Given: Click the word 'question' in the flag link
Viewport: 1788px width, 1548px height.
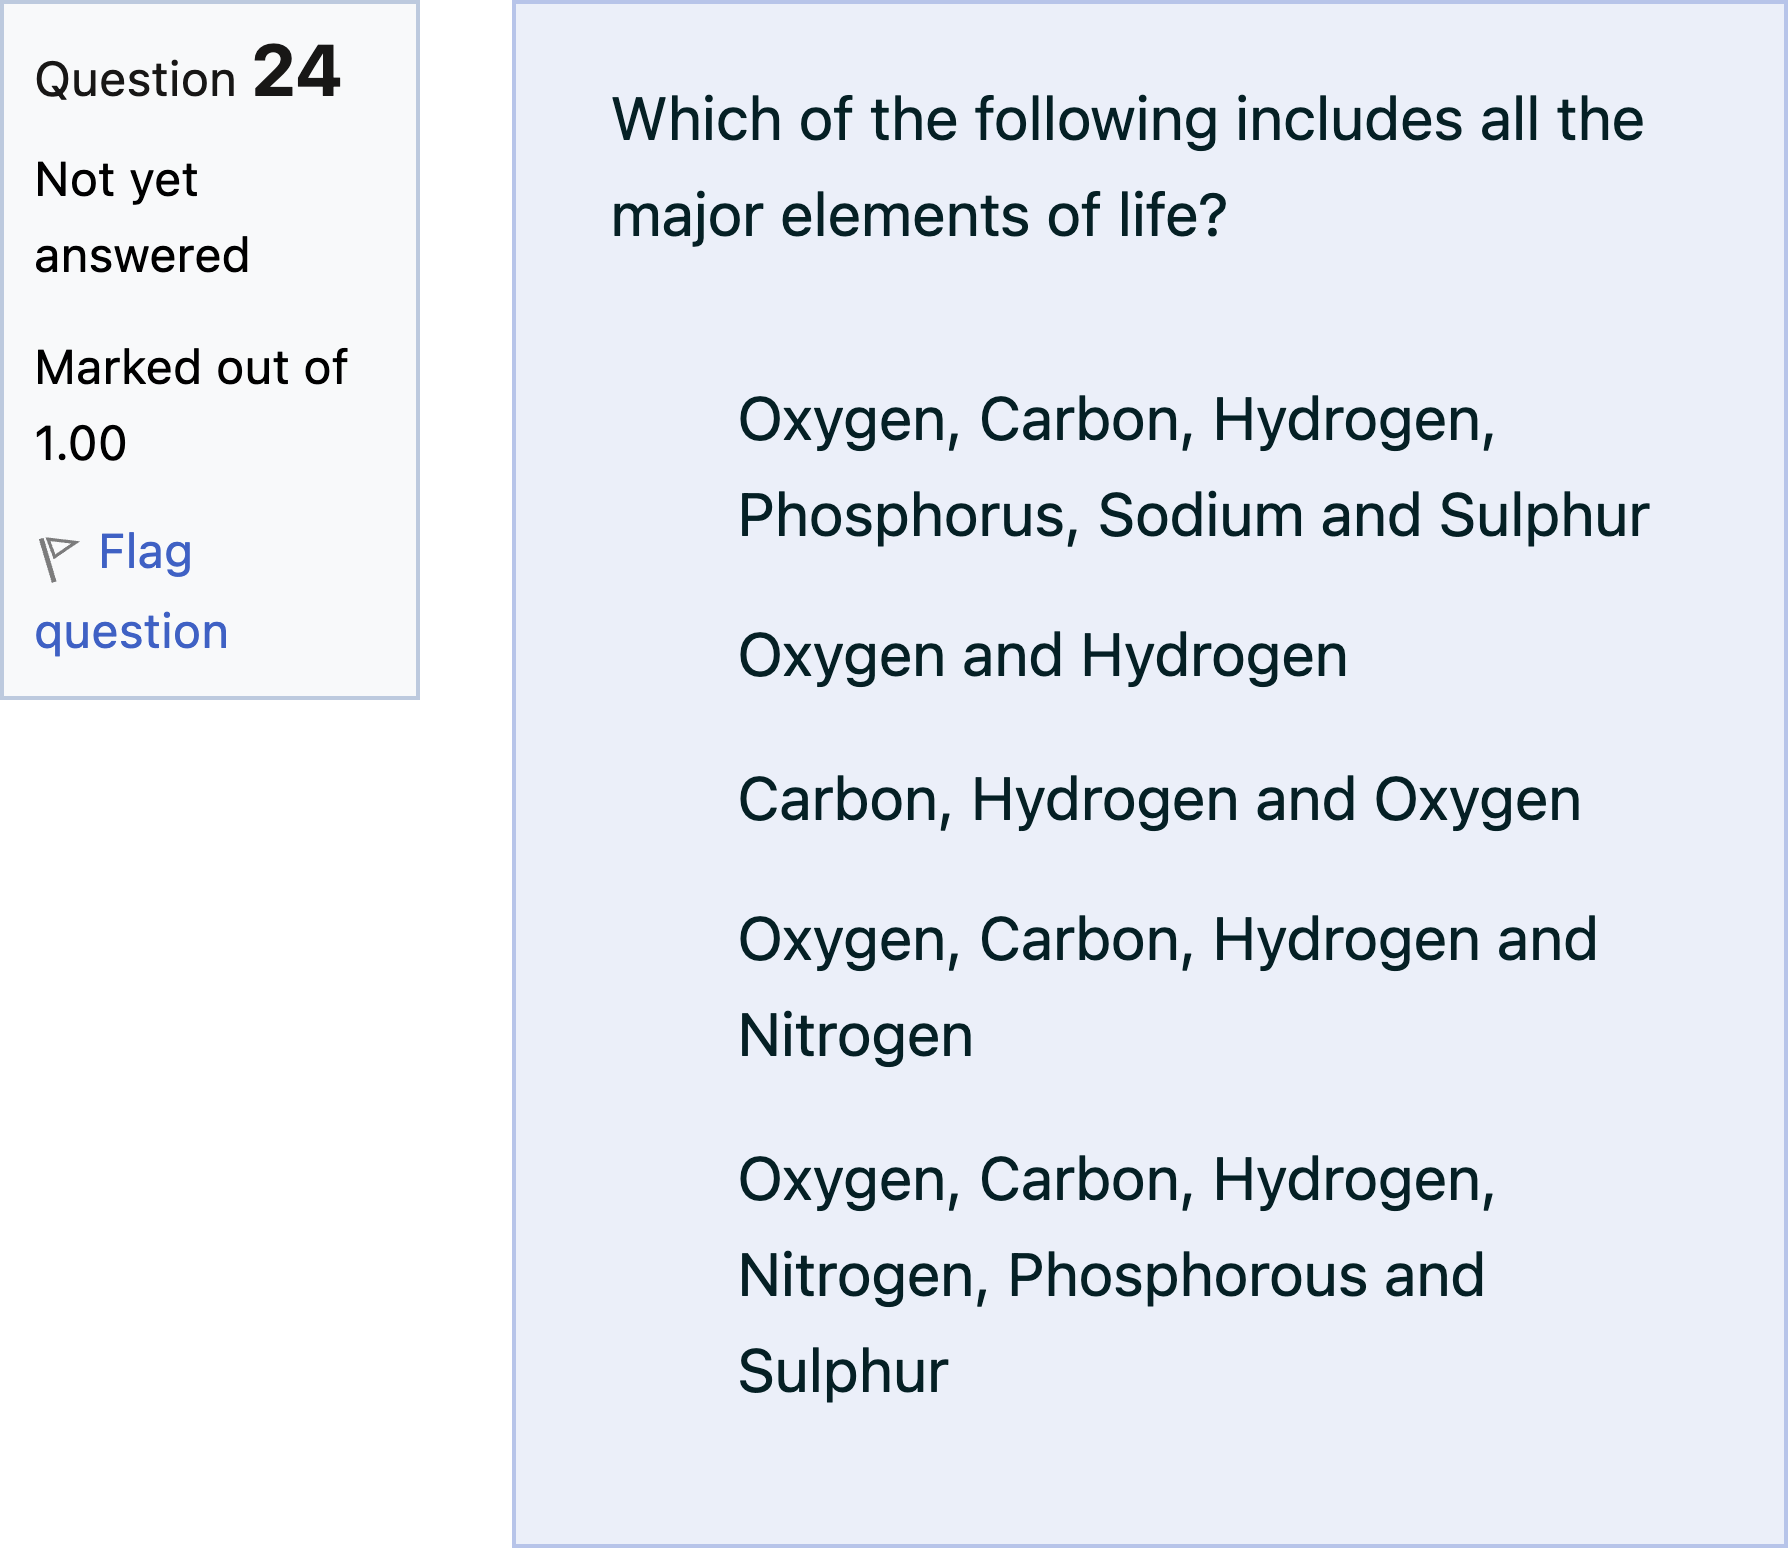Looking at the screenshot, I should pos(132,632).
